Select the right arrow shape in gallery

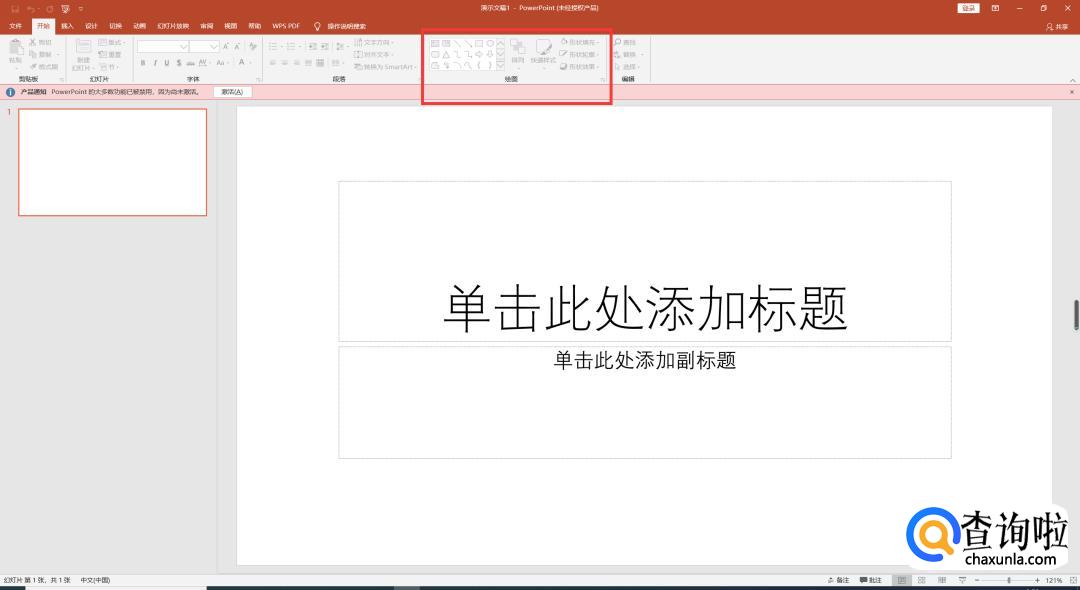(479, 54)
